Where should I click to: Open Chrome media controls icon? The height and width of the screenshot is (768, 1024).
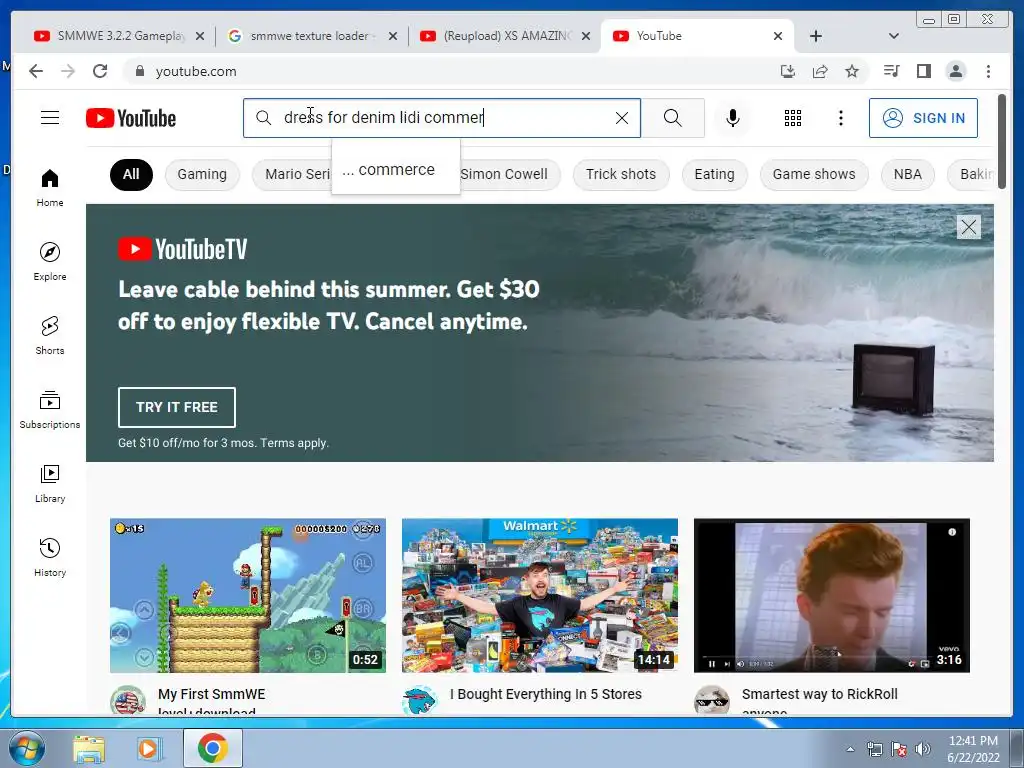(891, 71)
